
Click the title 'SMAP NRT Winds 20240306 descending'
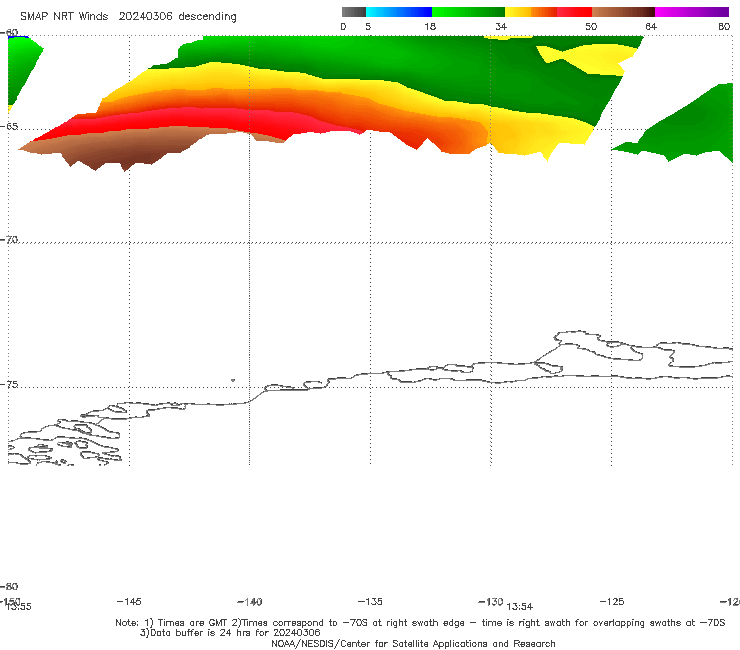(x=128, y=16)
